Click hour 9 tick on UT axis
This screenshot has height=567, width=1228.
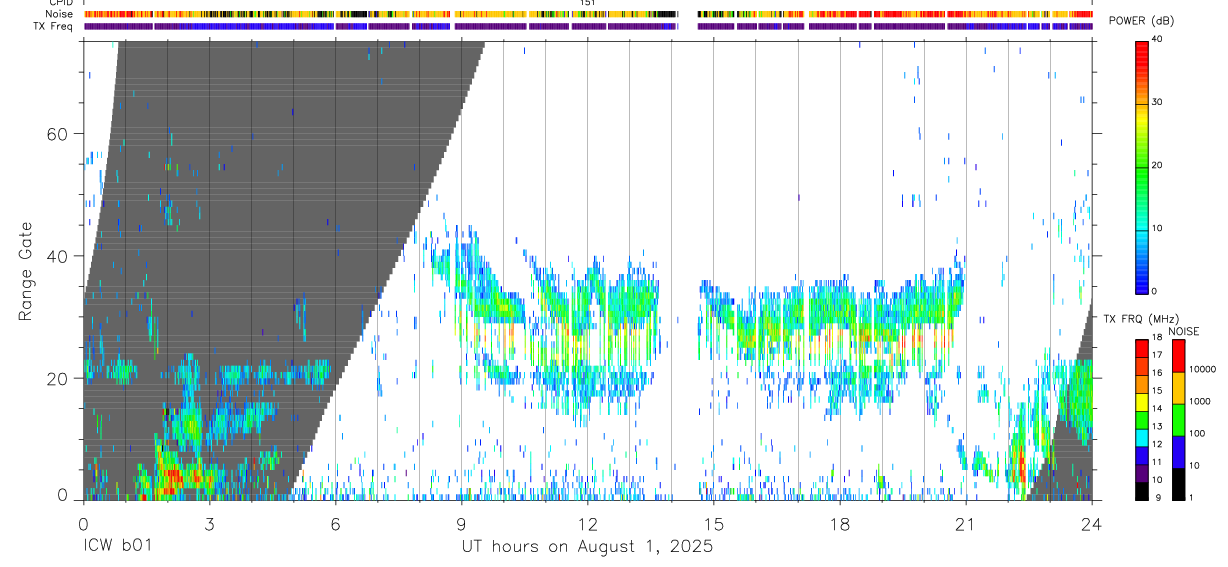[x=461, y=523]
